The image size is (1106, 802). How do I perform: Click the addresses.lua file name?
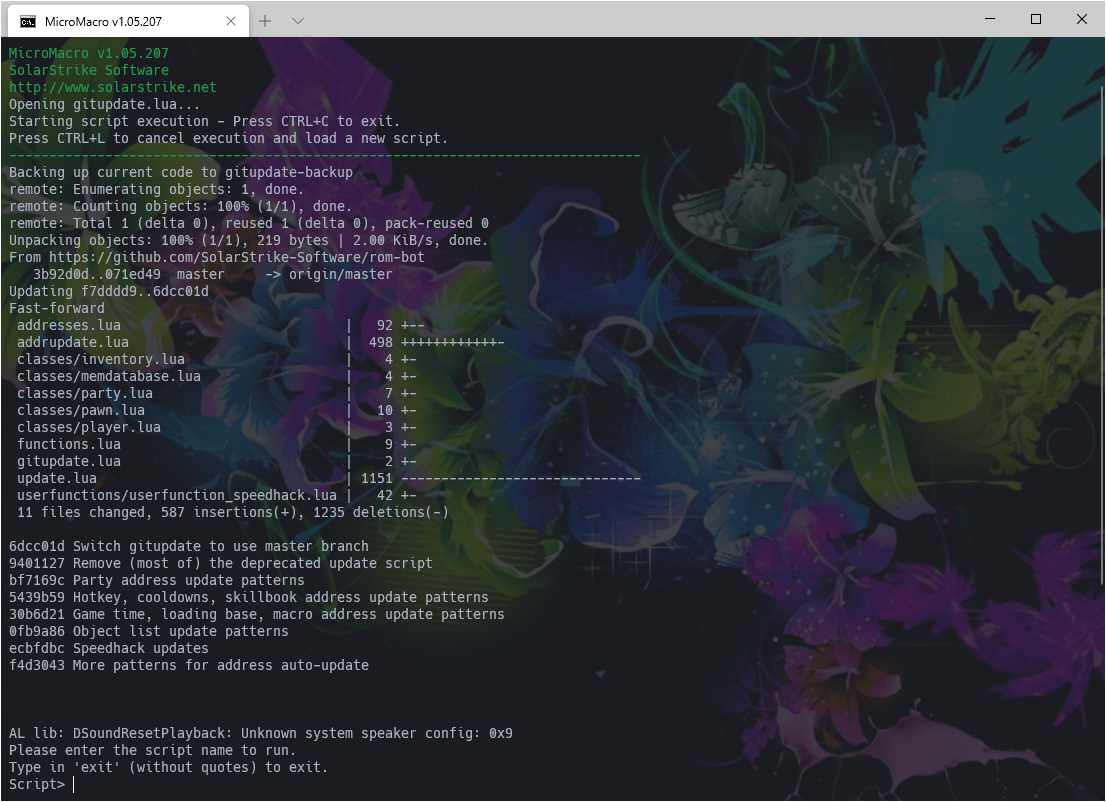pyautogui.click(x=68, y=325)
